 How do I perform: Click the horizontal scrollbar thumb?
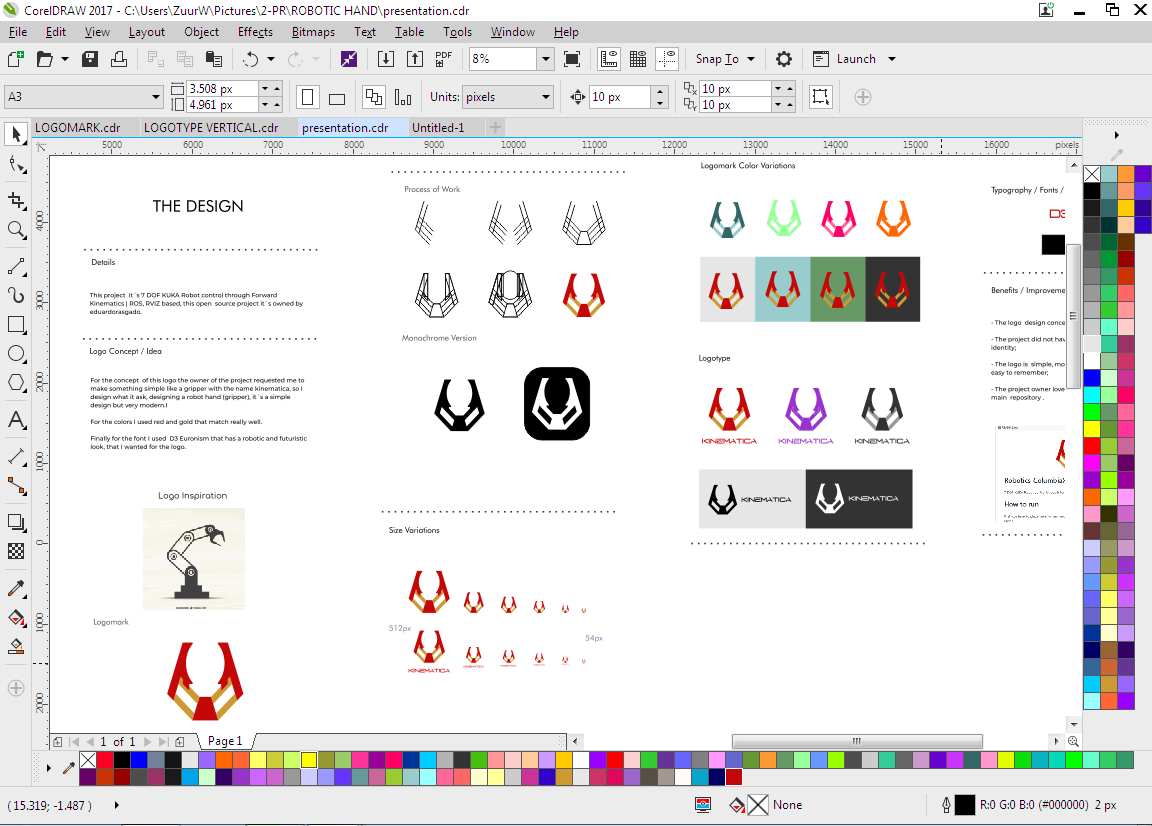coord(857,741)
